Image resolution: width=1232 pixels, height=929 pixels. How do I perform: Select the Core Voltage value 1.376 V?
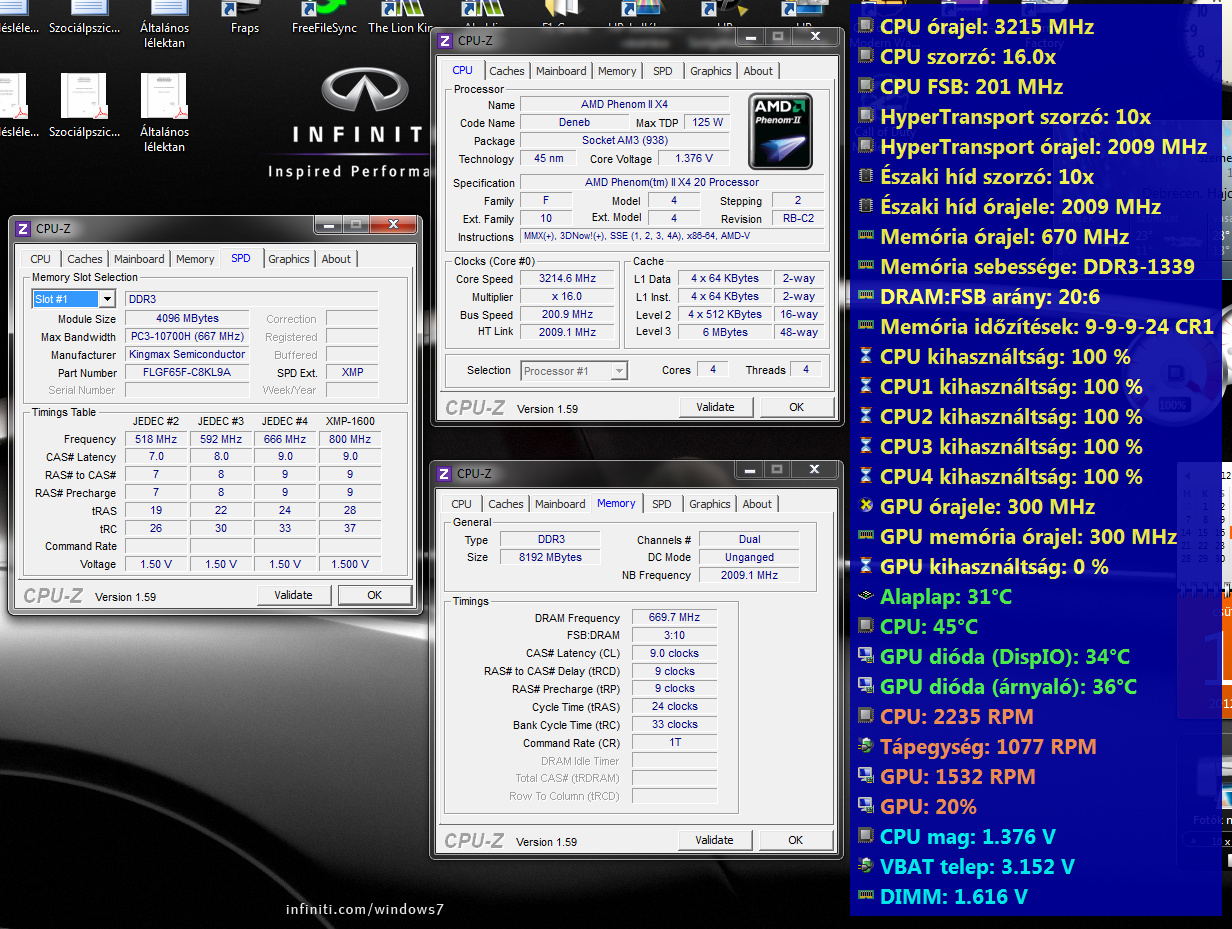point(693,159)
